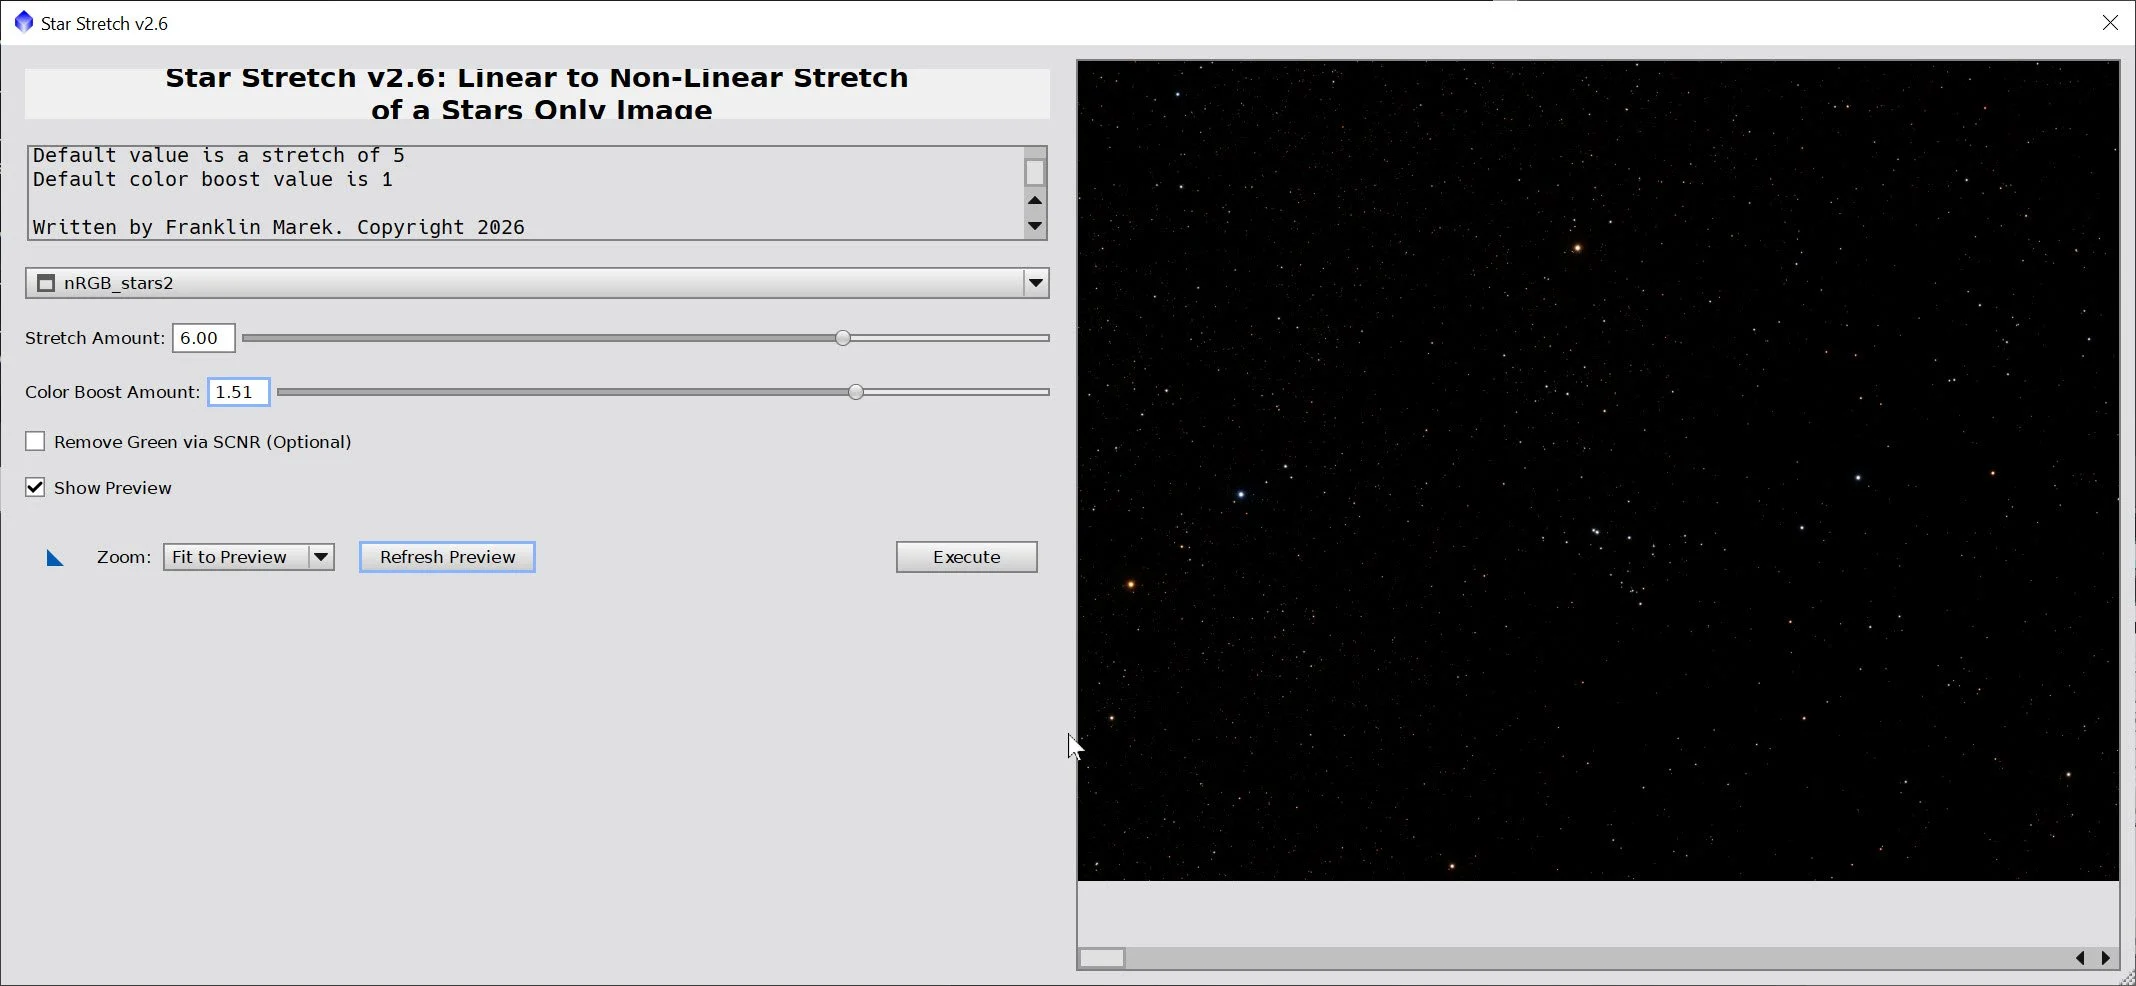Open the nRGB_stars2 image selection dropdown
The height and width of the screenshot is (986, 2136).
point(1036,283)
